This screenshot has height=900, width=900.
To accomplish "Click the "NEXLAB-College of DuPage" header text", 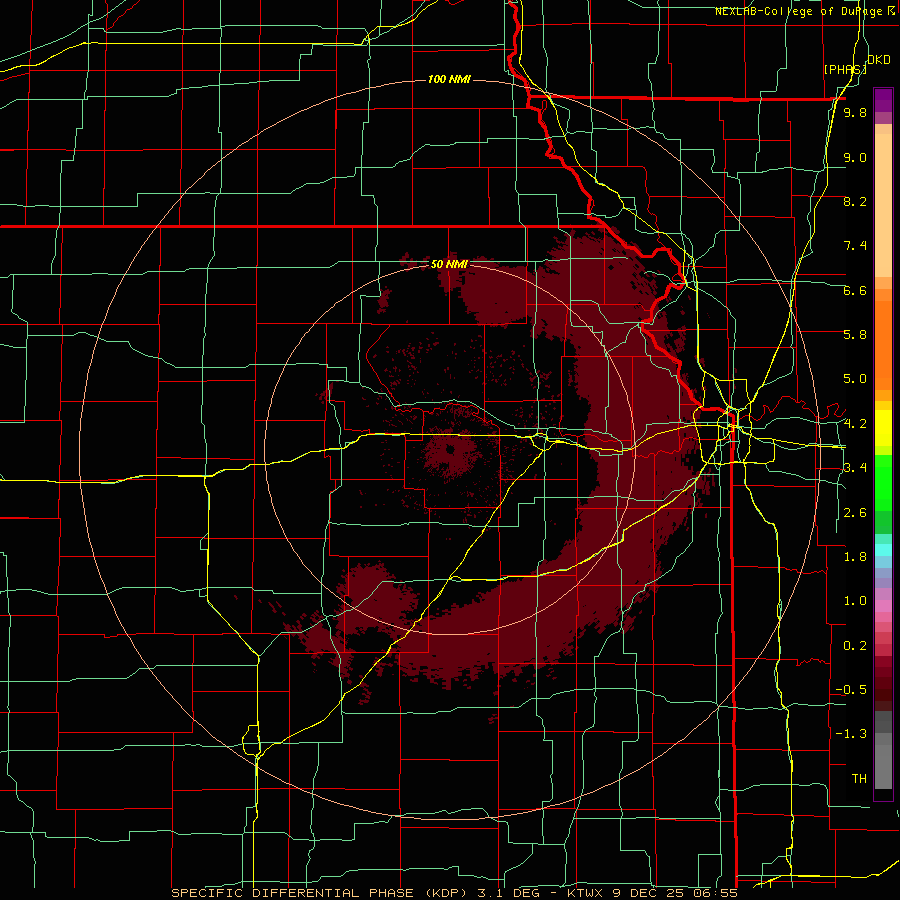I will [x=798, y=11].
